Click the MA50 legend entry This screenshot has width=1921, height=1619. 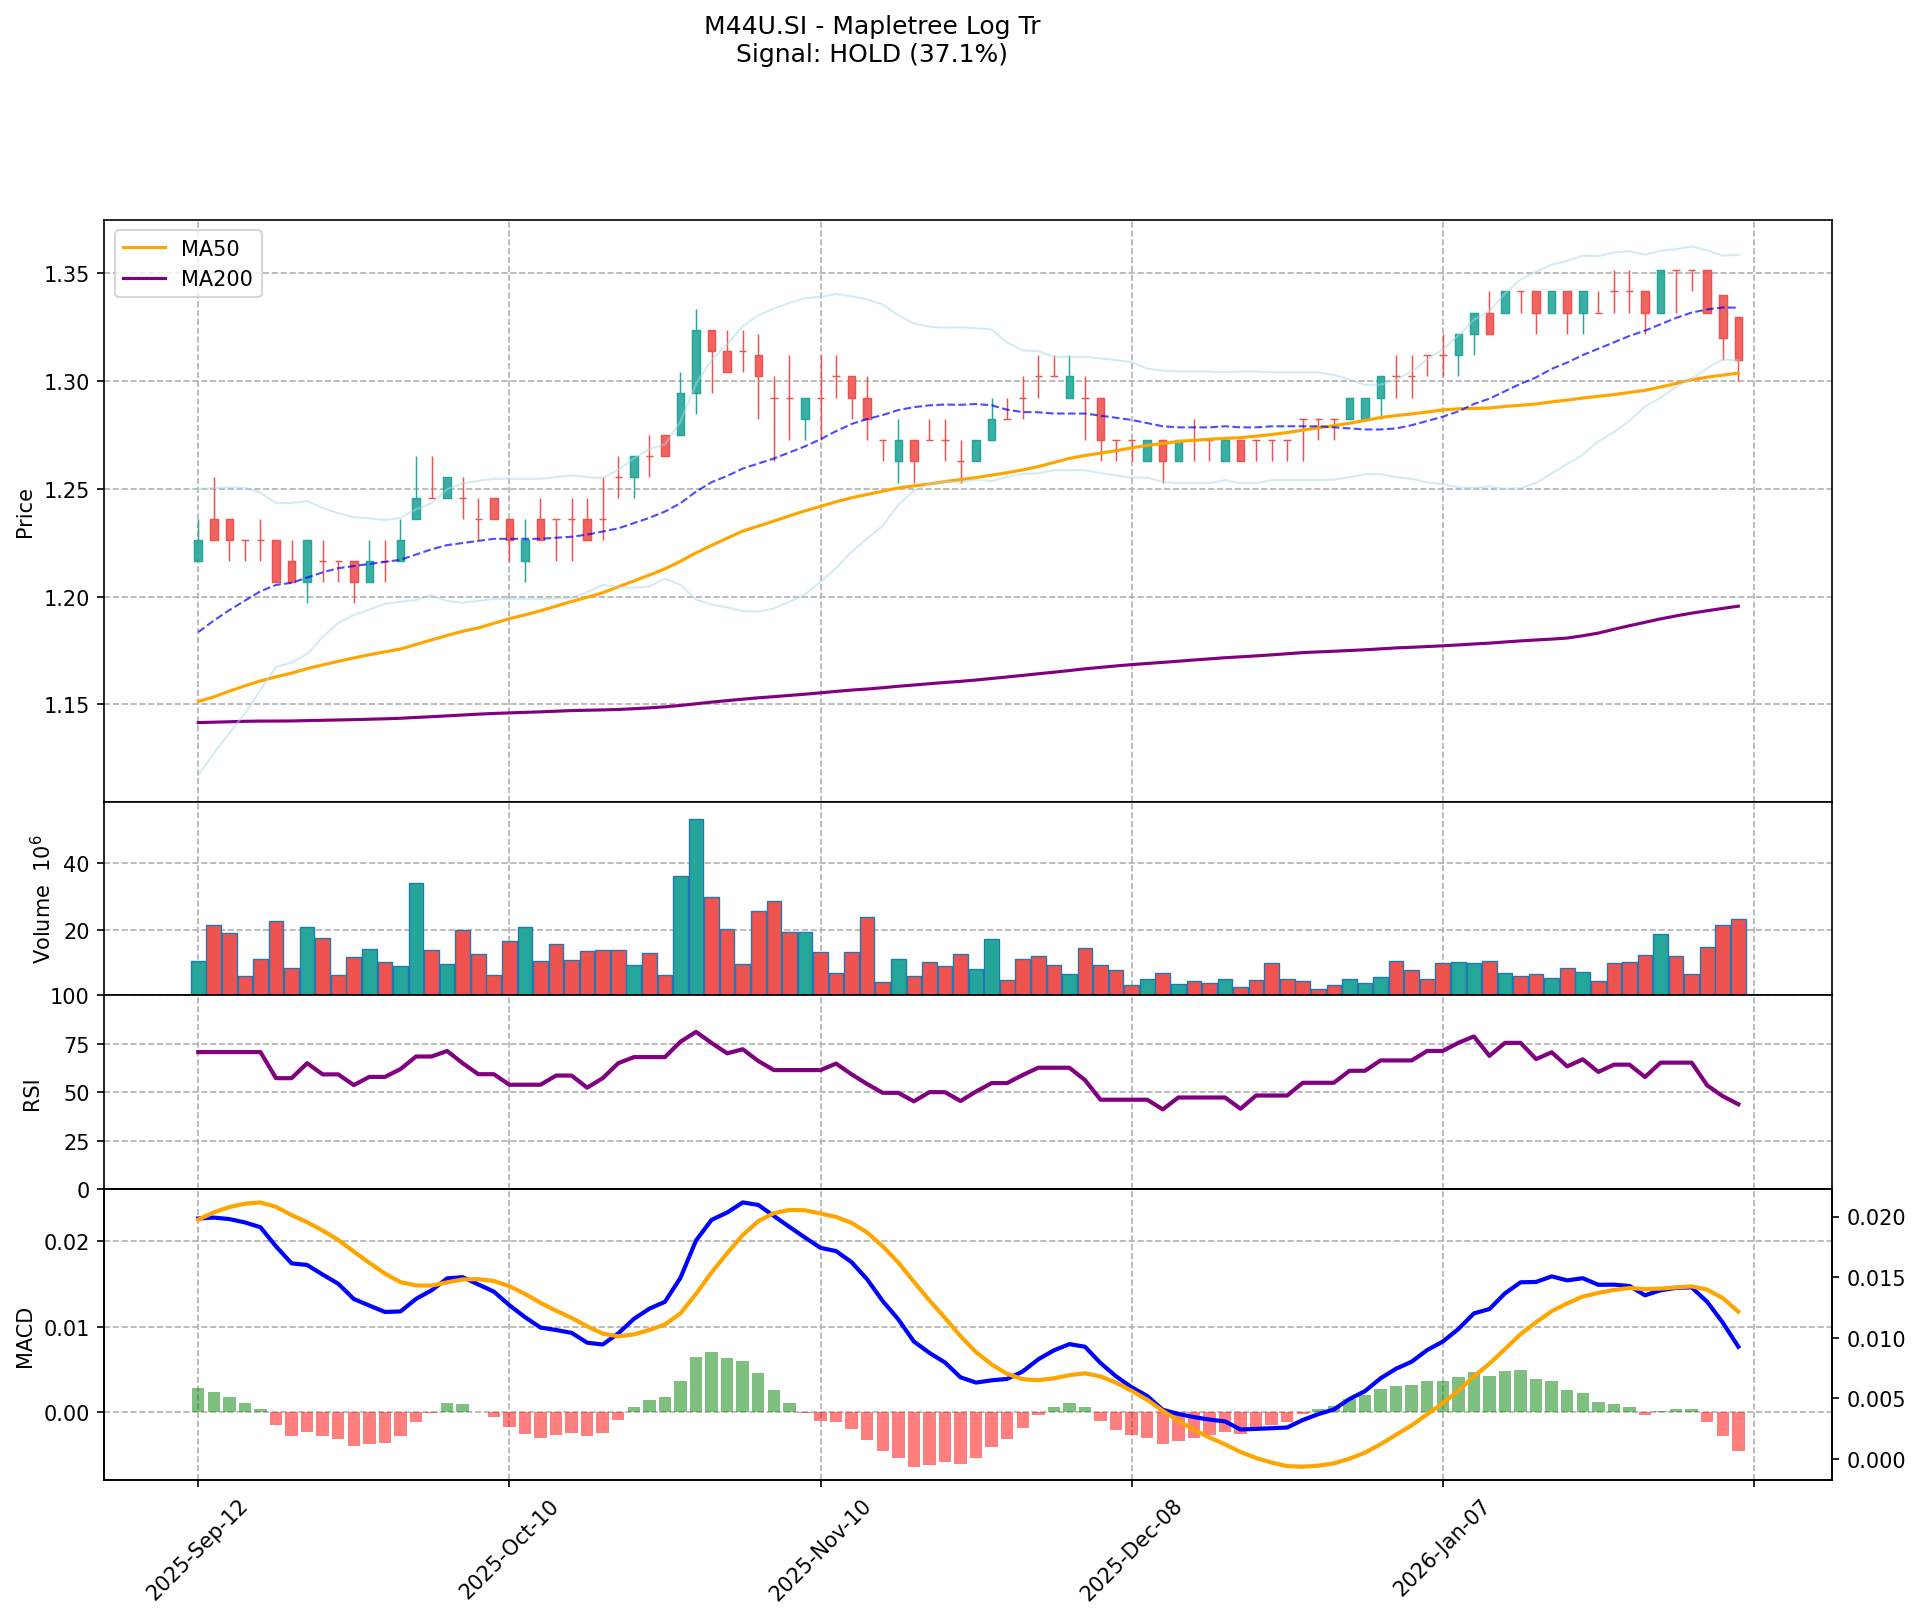209,249
